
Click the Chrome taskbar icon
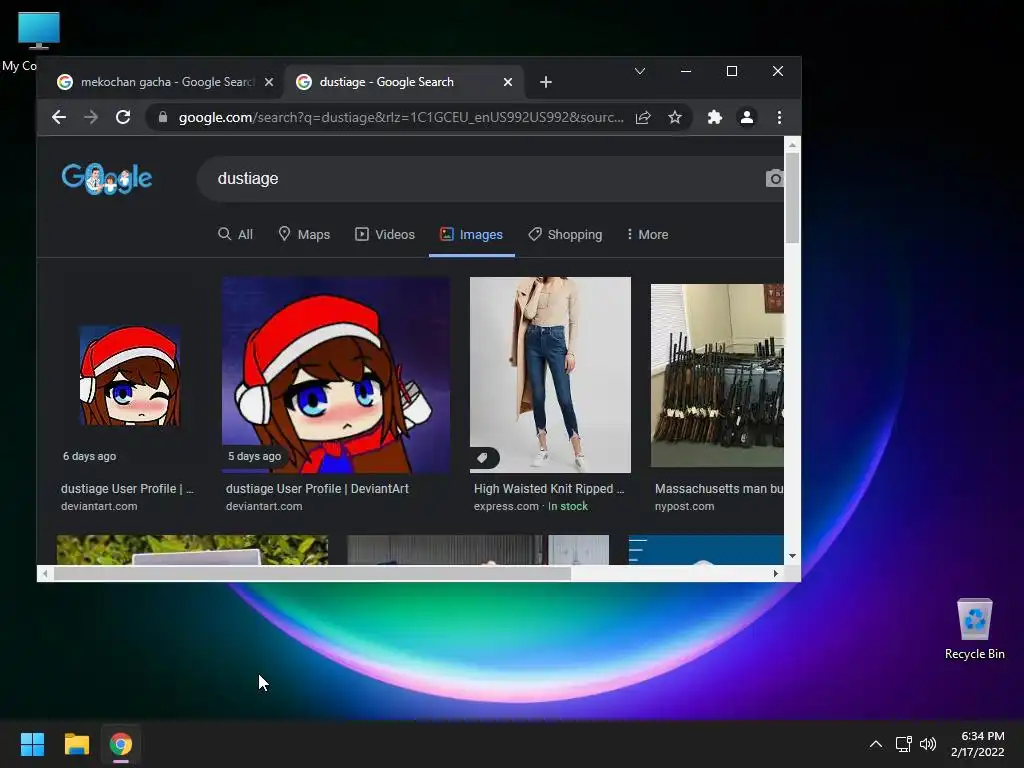(121, 744)
